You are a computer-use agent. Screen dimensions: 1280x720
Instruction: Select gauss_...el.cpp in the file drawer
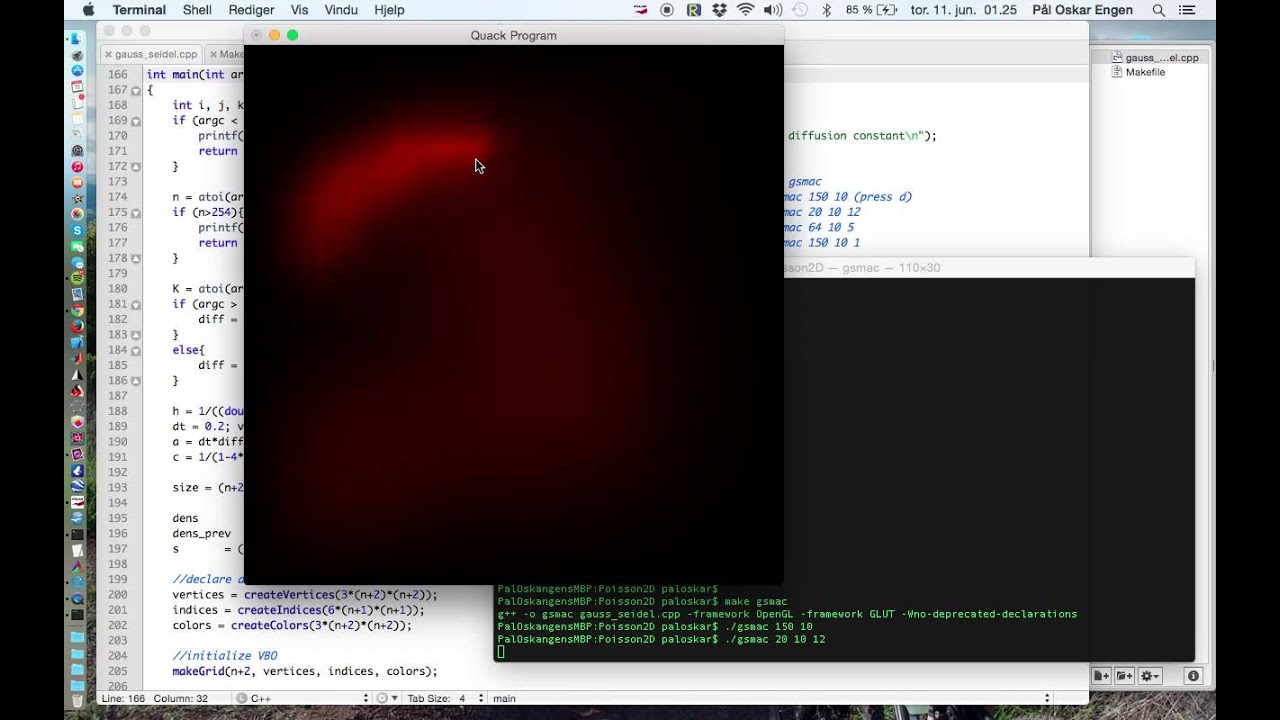1154,58
